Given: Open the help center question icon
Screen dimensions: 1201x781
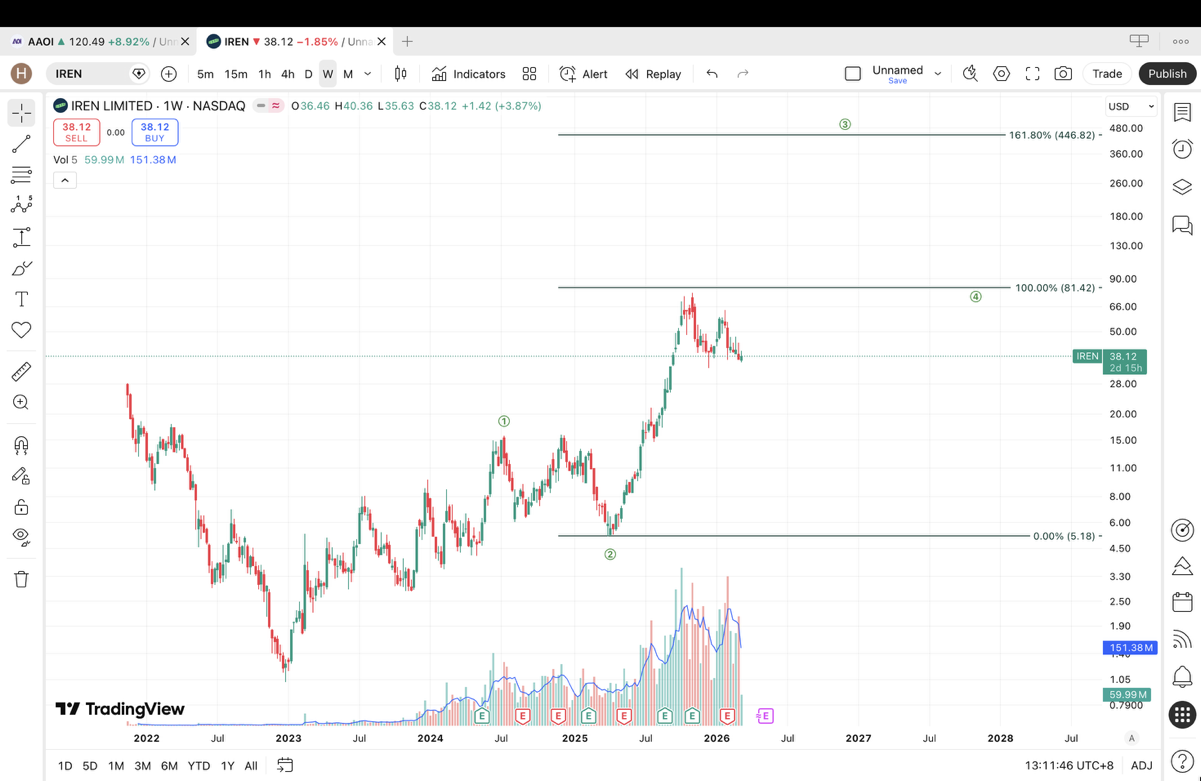Looking at the screenshot, I should (1182, 760).
